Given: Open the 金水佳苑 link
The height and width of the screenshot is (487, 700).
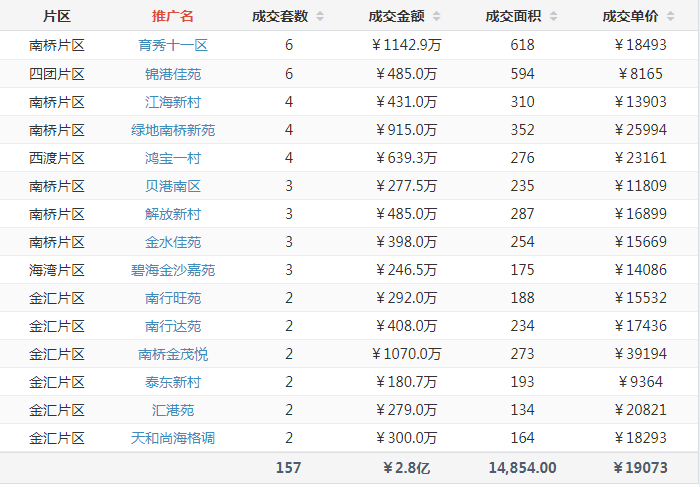Looking at the screenshot, I should tap(173, 242).
